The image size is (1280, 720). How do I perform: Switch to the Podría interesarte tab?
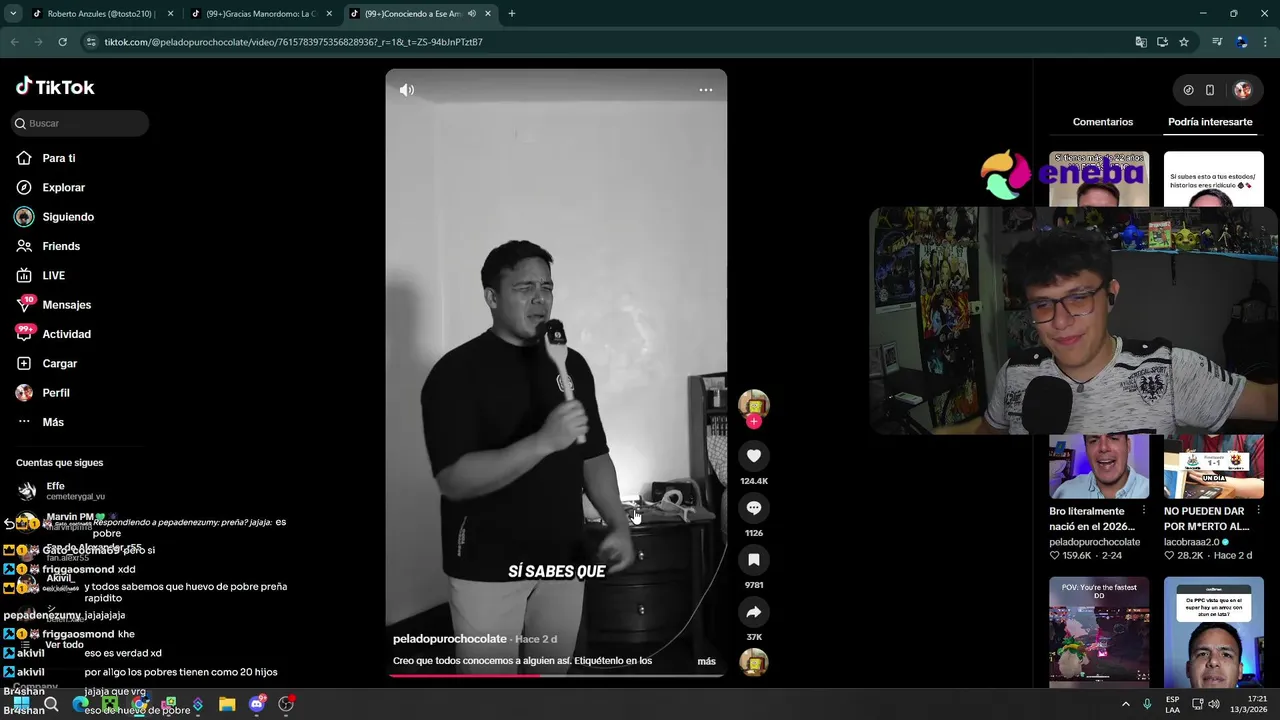pyautogui.click(x=1210, y=122)
